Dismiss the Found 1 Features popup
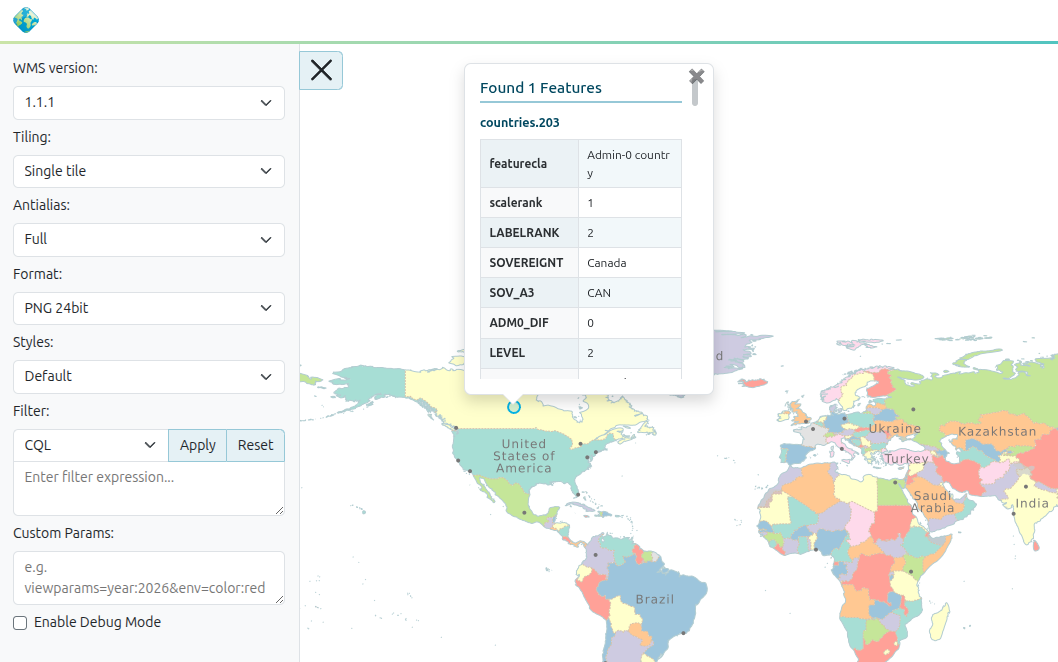This screenshot has height=662, width=1058. click(696, 77)
